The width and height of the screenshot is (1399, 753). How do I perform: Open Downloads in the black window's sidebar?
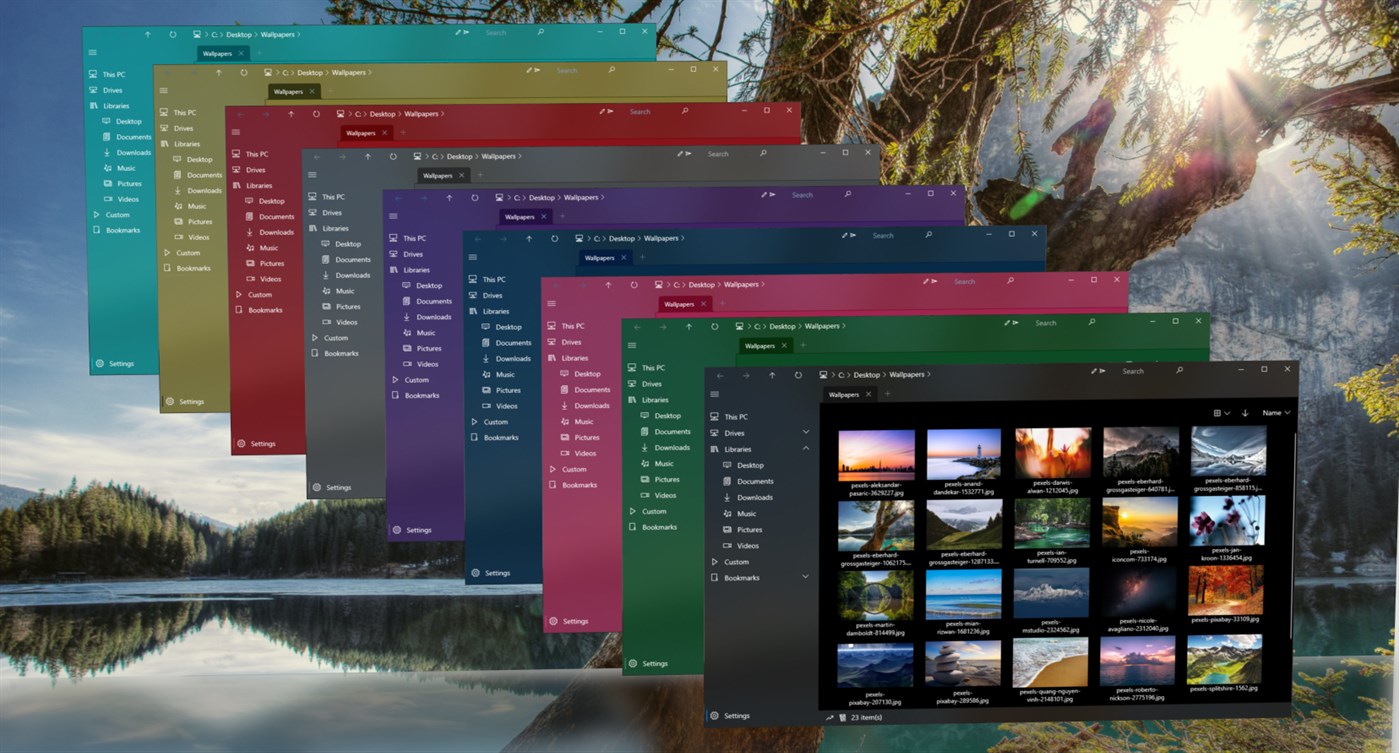[754, 497]
